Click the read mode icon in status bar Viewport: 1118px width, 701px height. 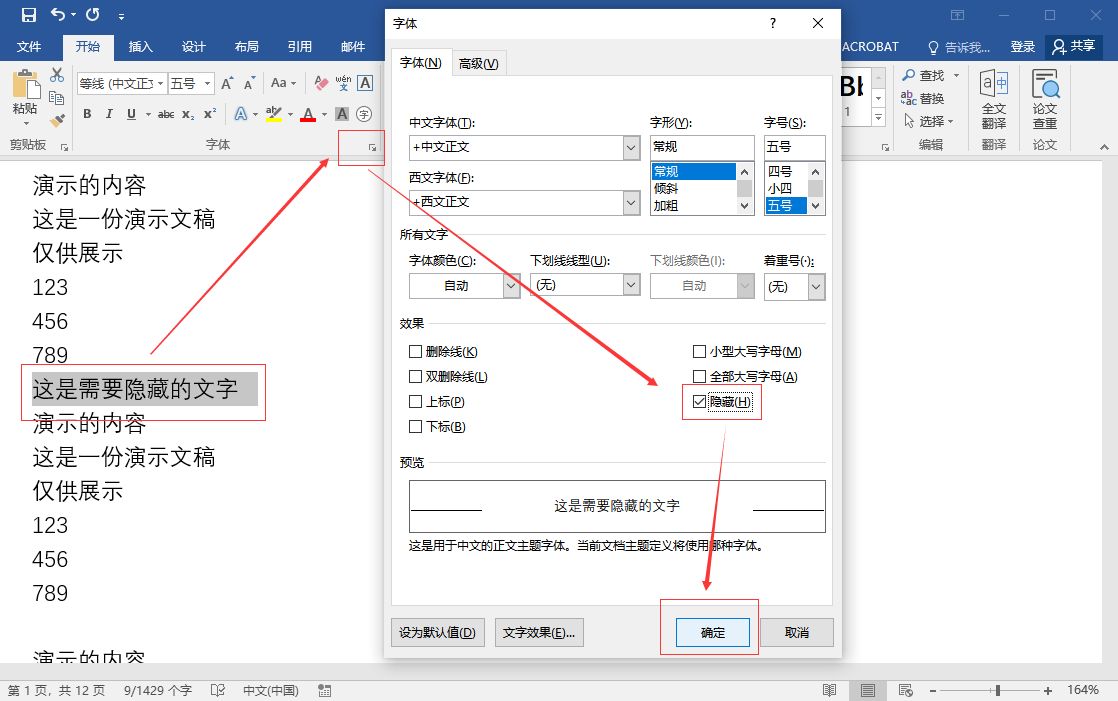[x=829, y=690]
